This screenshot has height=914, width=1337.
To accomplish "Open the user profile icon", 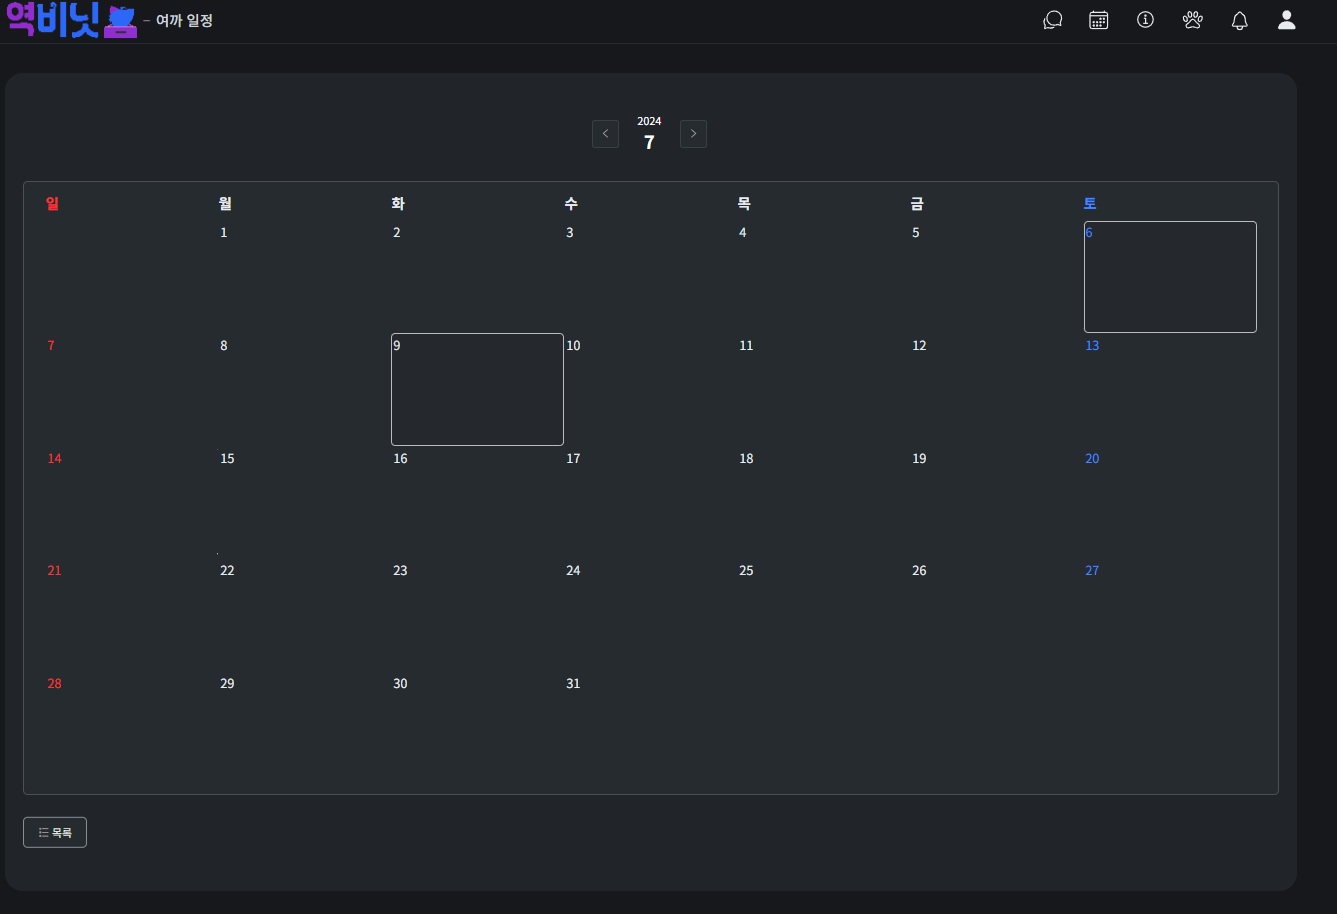I will pos(1287,20).
